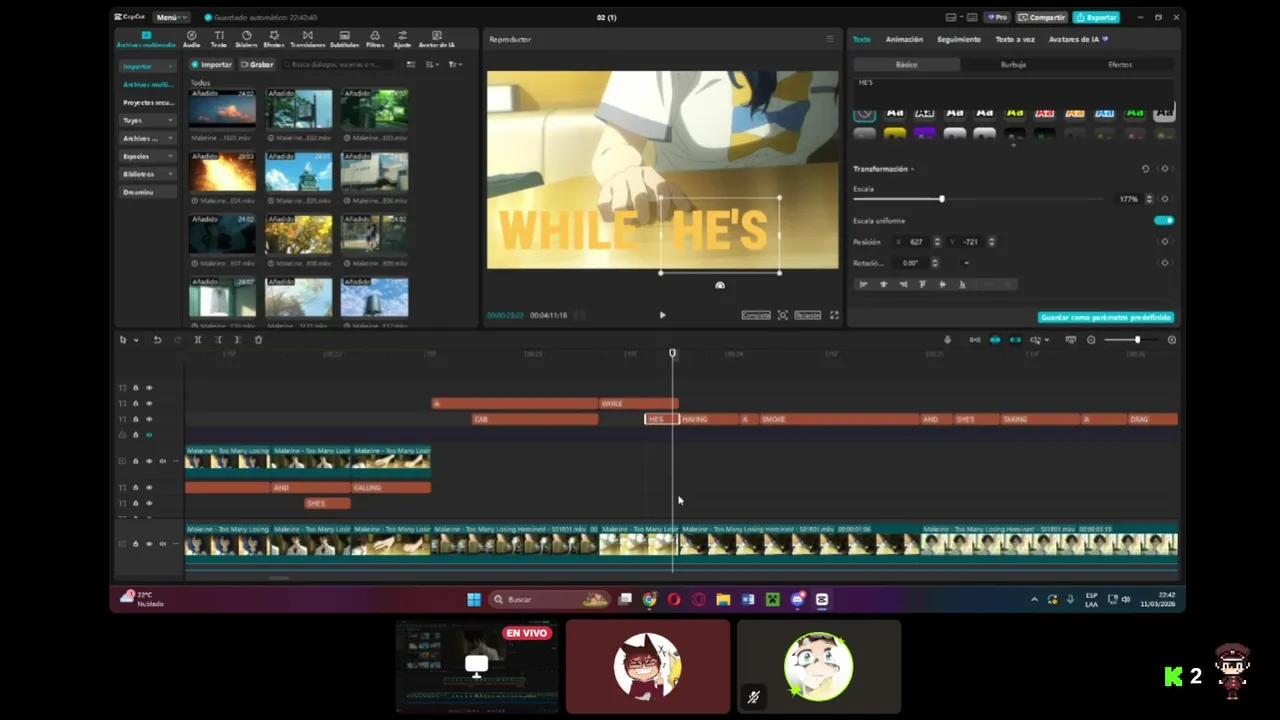Viewport: 1280px width, 720px height.
Task: Open the Subtítulos panel
Action: pyautogui.click(x=344, y=39)
